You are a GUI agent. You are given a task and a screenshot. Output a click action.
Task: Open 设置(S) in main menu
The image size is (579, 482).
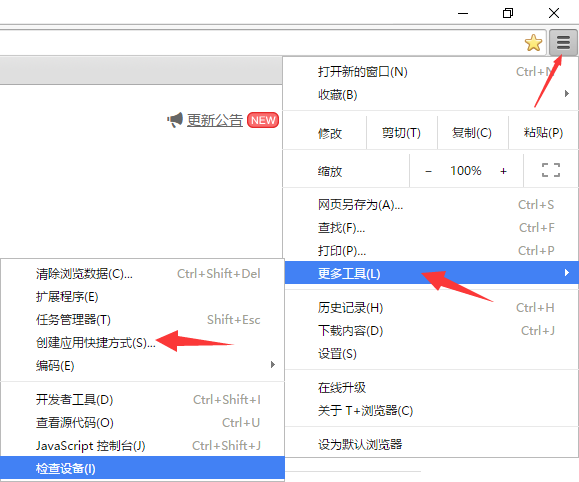431,354
